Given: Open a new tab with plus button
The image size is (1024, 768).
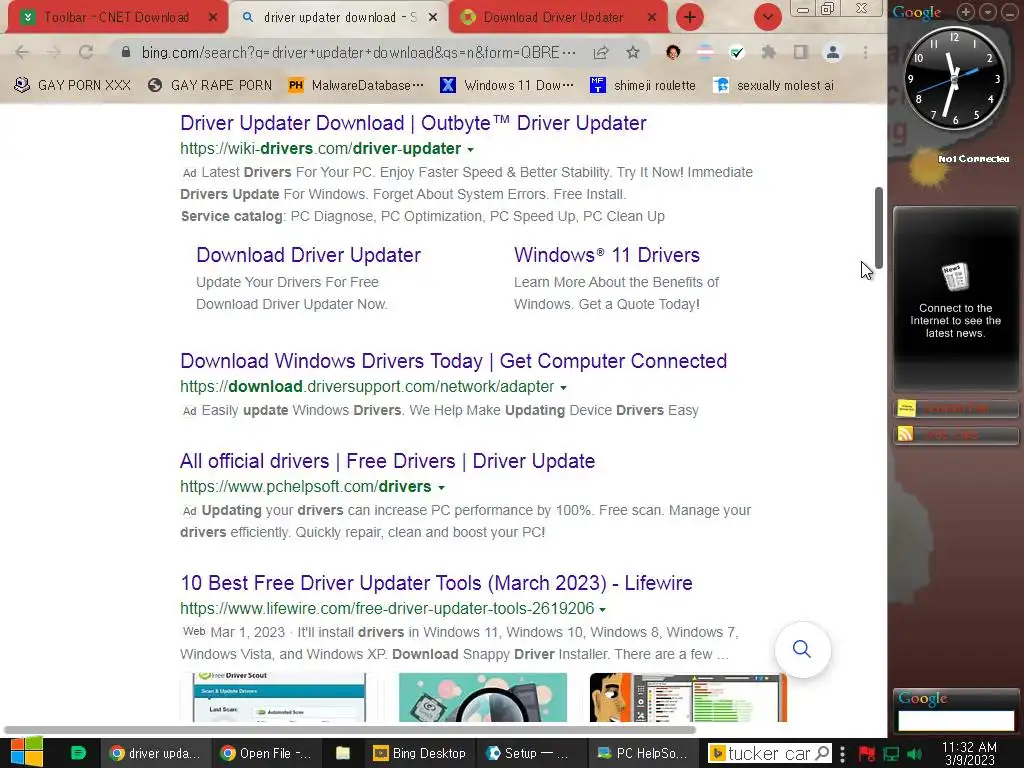Looking at the screenshot, I should tap(690, 18).
